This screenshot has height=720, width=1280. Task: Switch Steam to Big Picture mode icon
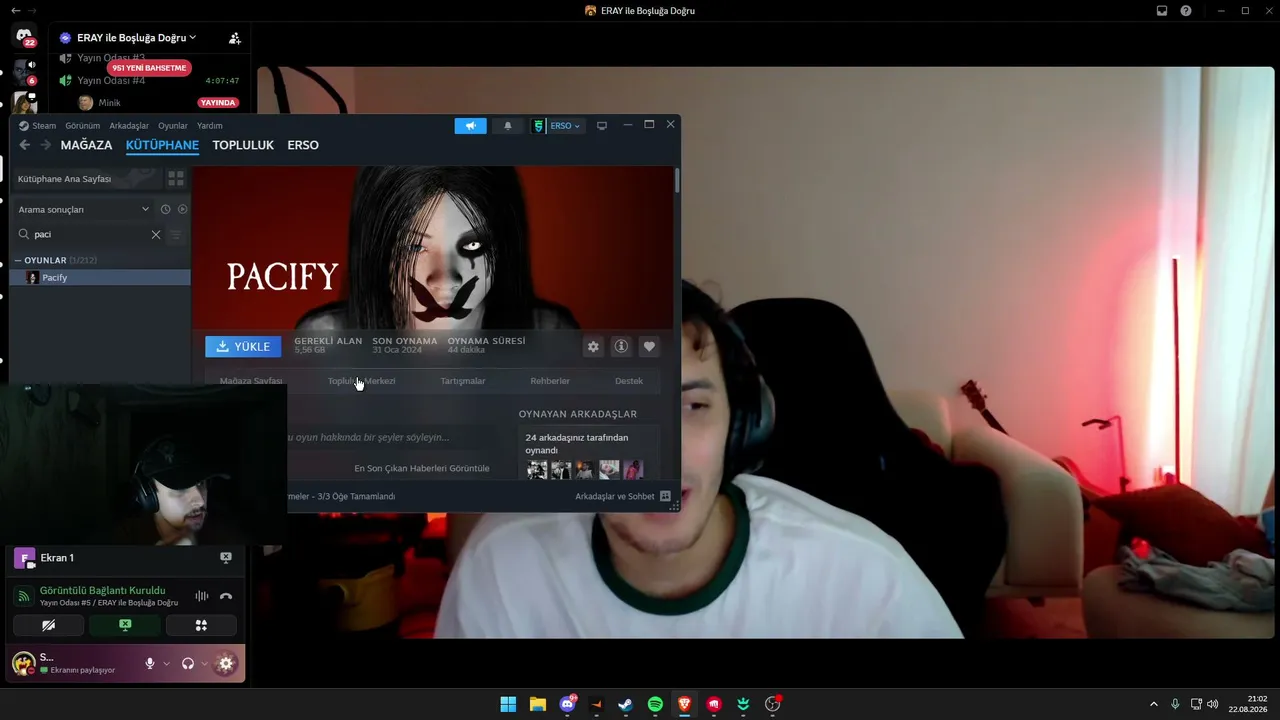point(602,126)
